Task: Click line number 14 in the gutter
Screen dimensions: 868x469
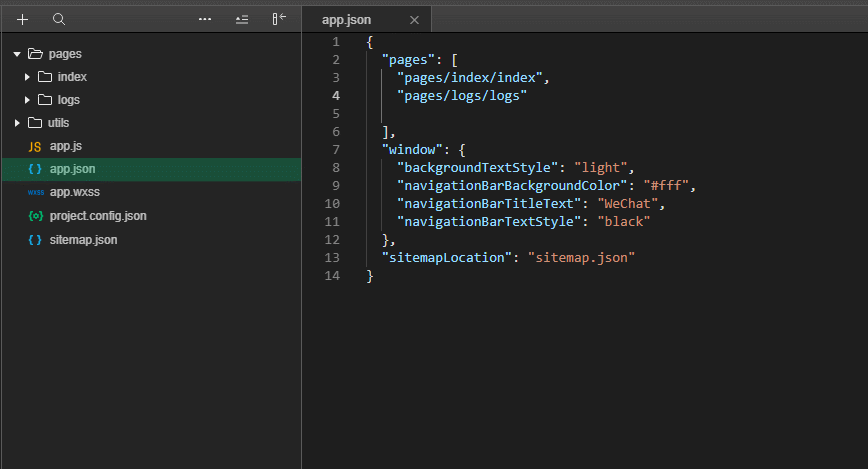Action: point(332,276)
